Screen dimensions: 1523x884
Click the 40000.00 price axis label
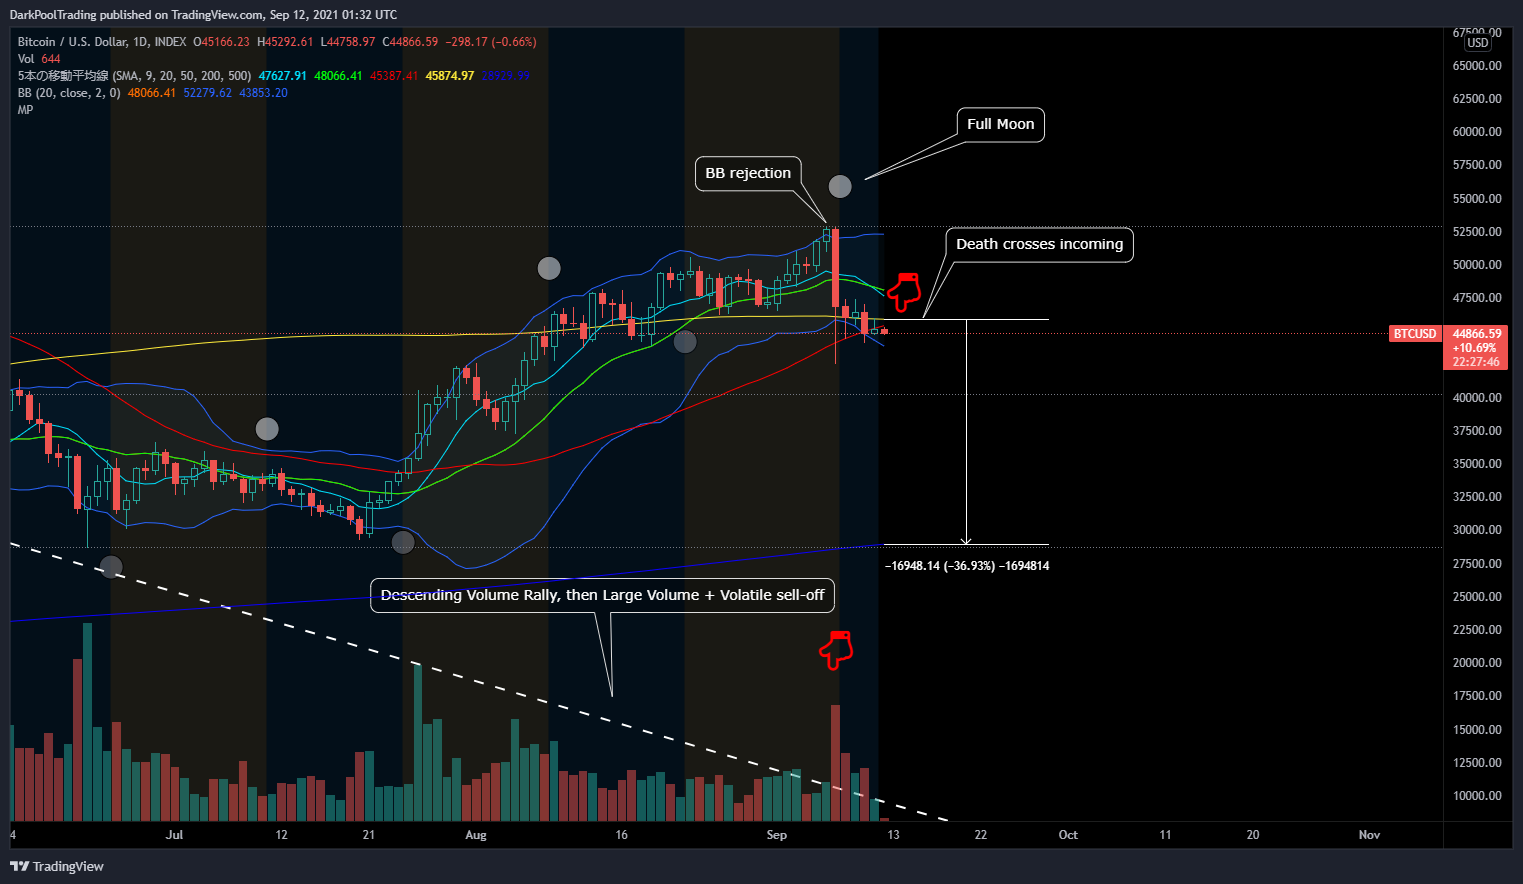point(1477,398)
